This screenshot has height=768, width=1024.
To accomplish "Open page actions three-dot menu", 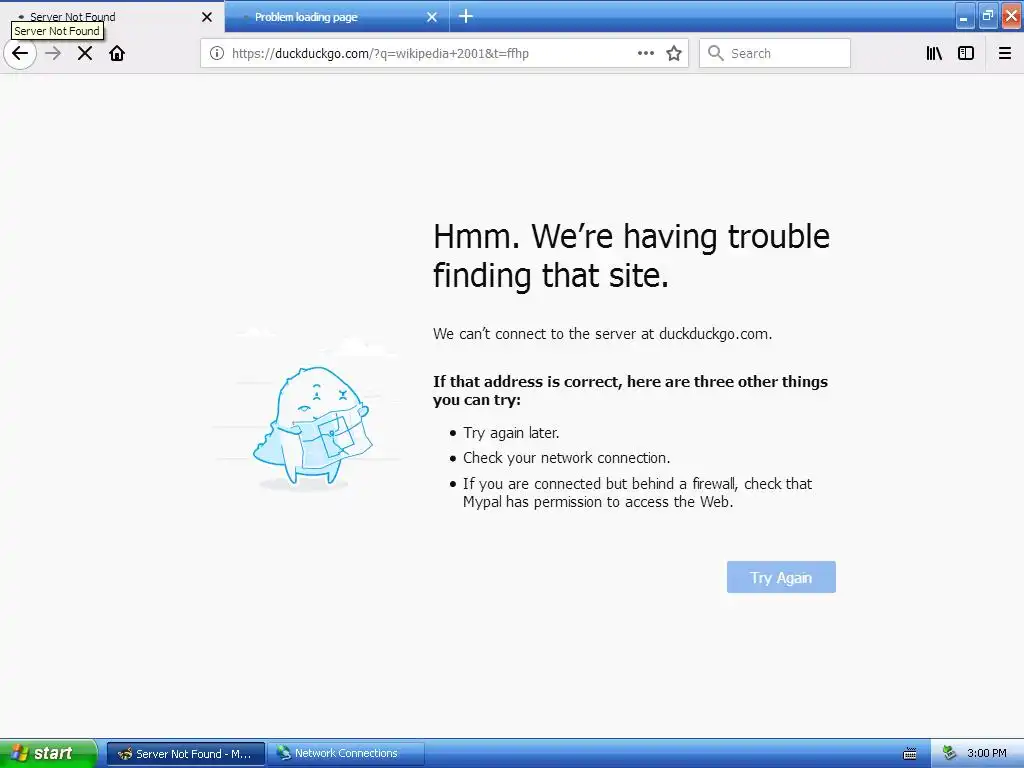I will (646, 53).
